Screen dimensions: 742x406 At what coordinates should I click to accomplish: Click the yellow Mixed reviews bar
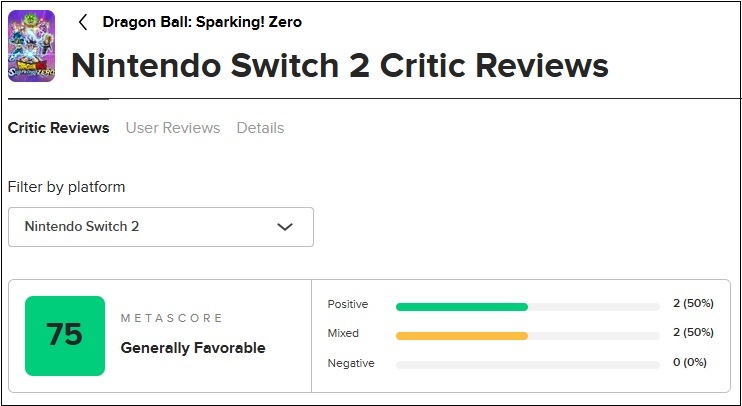(461, 335)
